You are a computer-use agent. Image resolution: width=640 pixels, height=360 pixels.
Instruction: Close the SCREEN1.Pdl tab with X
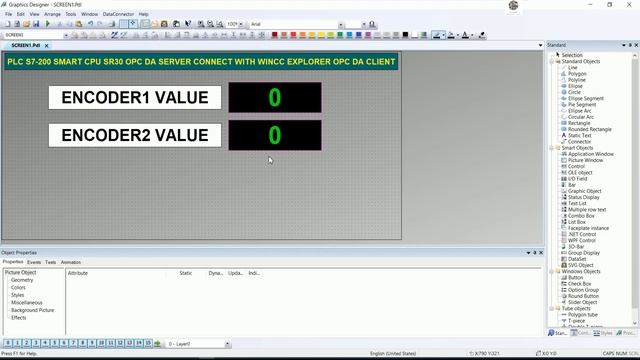click(47, 46)
